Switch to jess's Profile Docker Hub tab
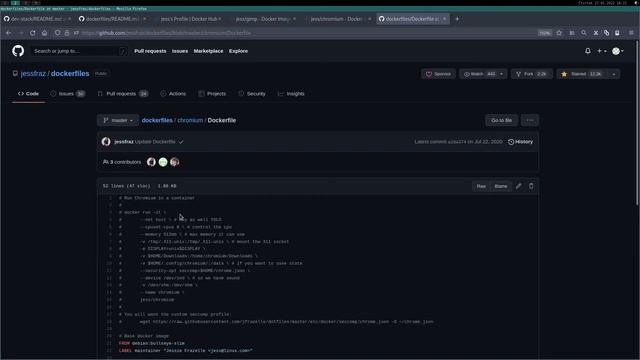The image size is (640, 360). [190, 19]
